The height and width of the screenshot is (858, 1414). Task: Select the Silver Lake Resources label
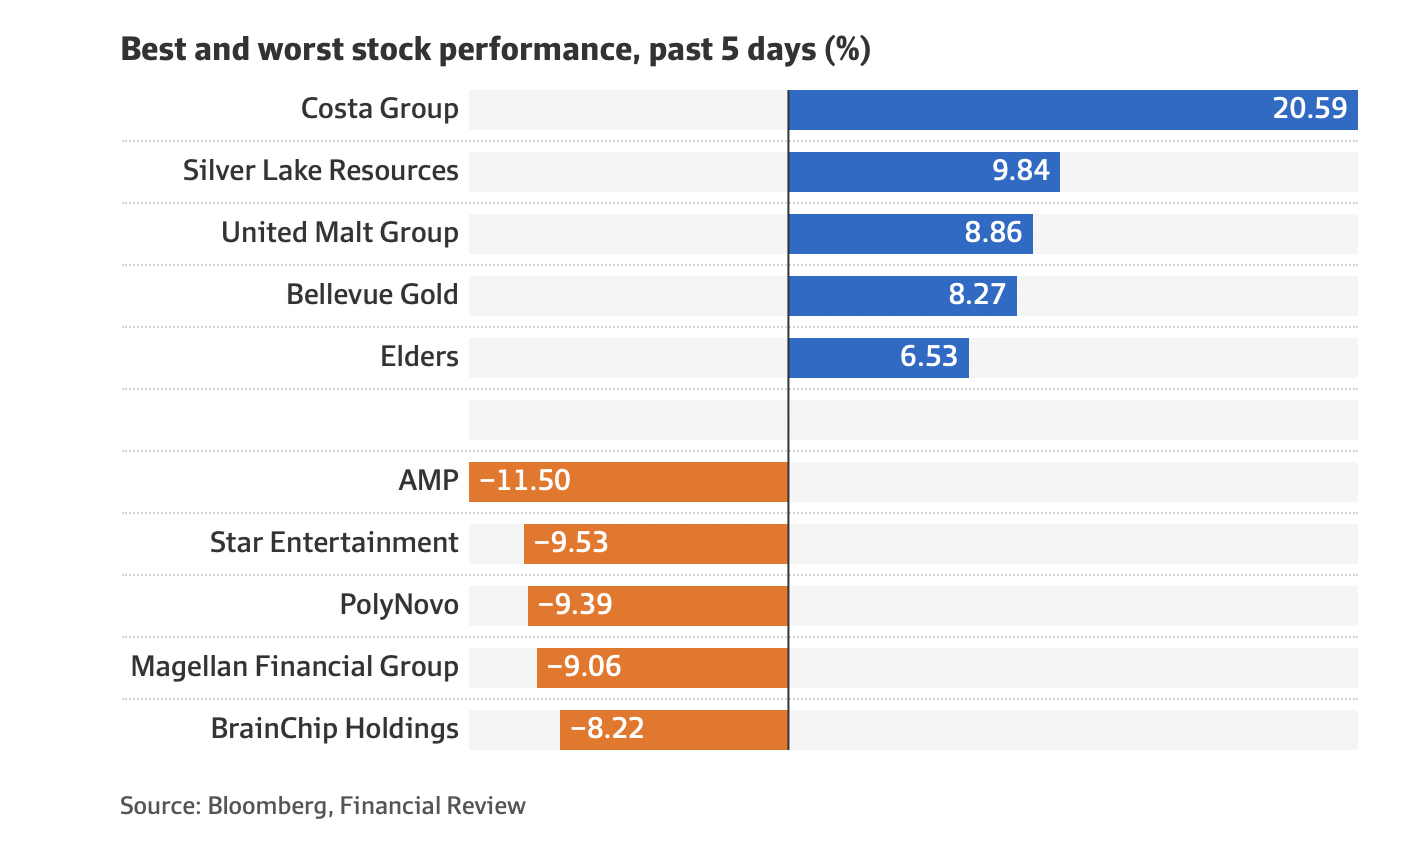tap(320, 171)
